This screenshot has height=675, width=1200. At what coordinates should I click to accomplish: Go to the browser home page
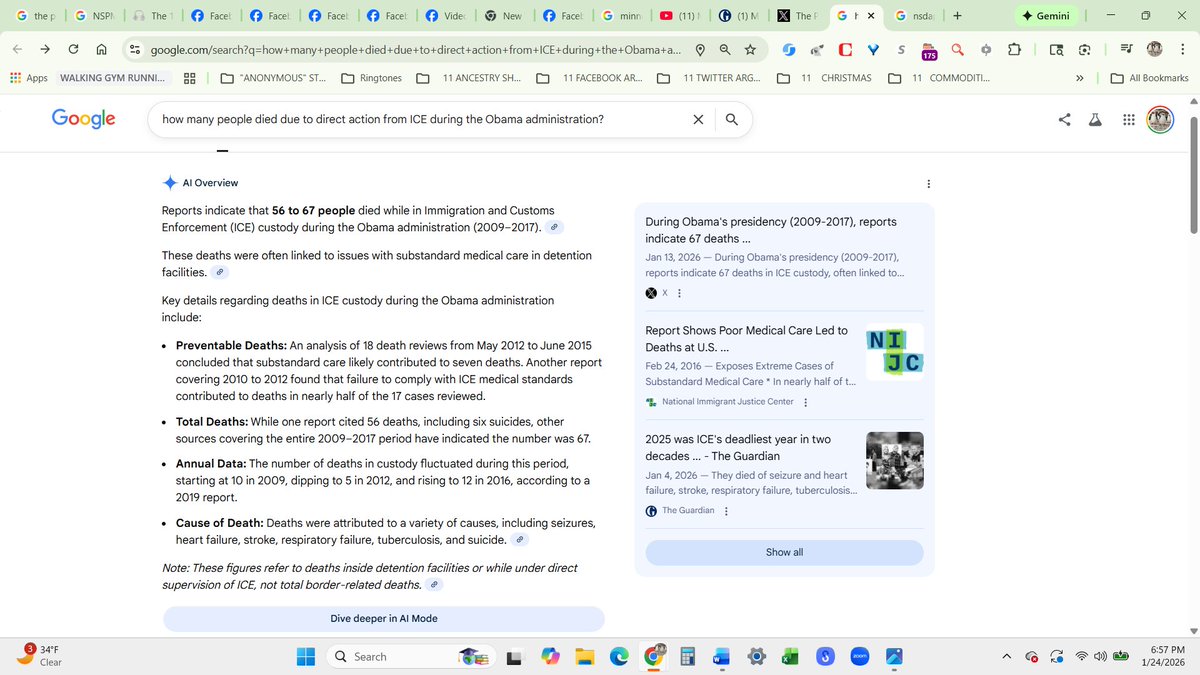click(x=102, y=50)
